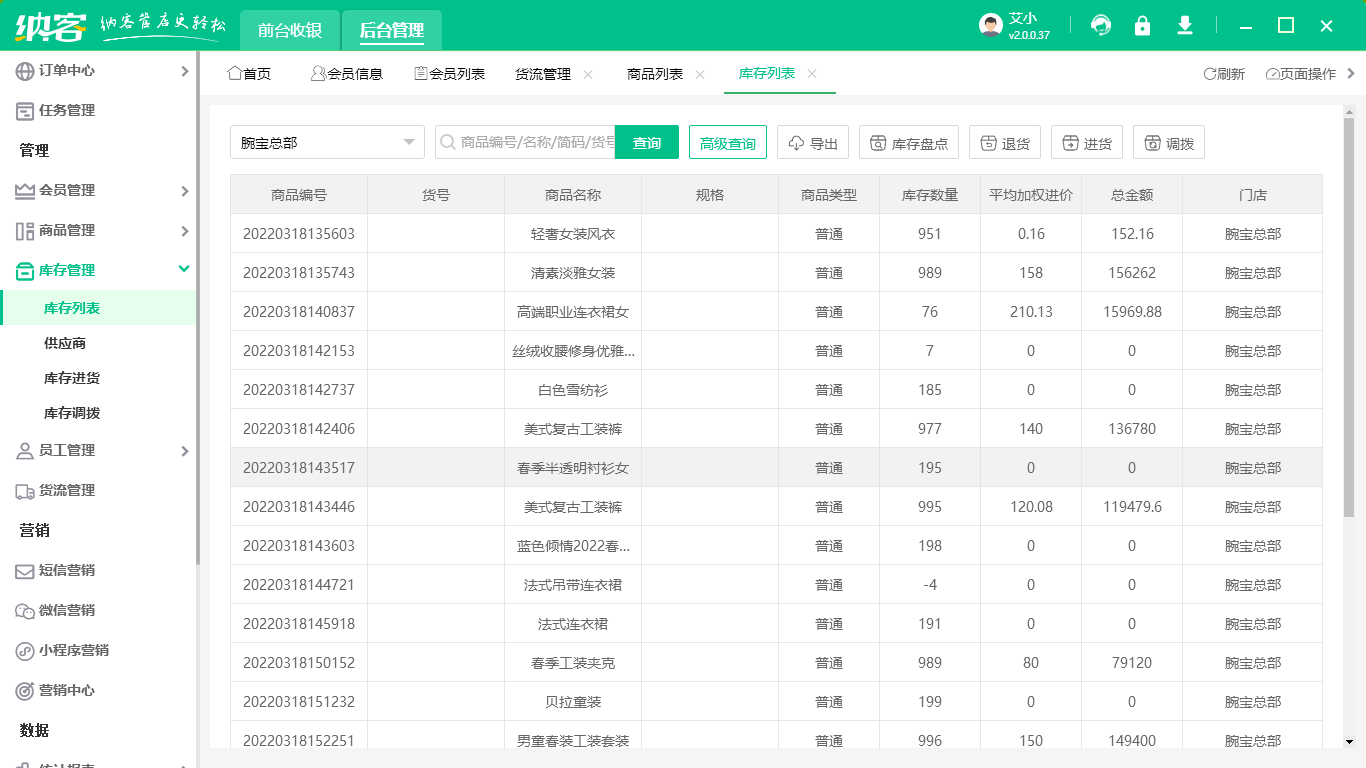Collapse the 库存管理 sidebar section
Image resolution: width=1366 pixels, height=768 pixels.
point(62,269)
